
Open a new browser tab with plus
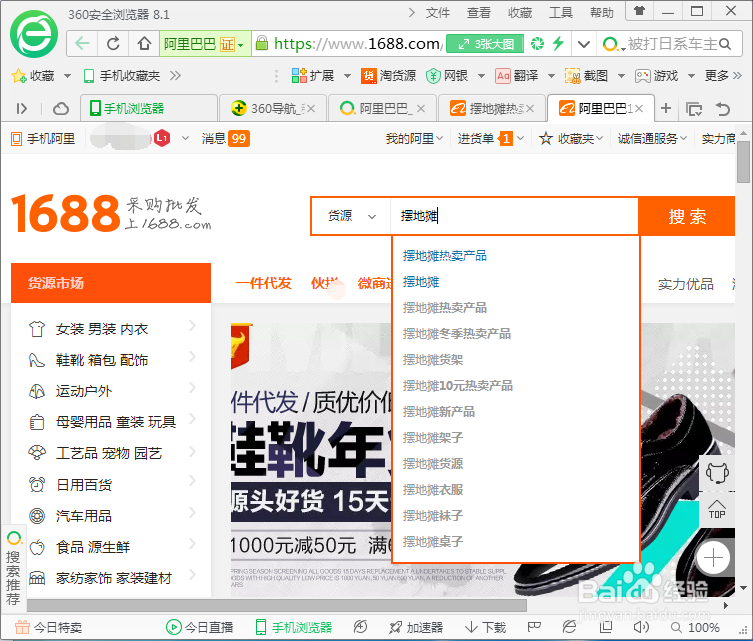point(666,109)
